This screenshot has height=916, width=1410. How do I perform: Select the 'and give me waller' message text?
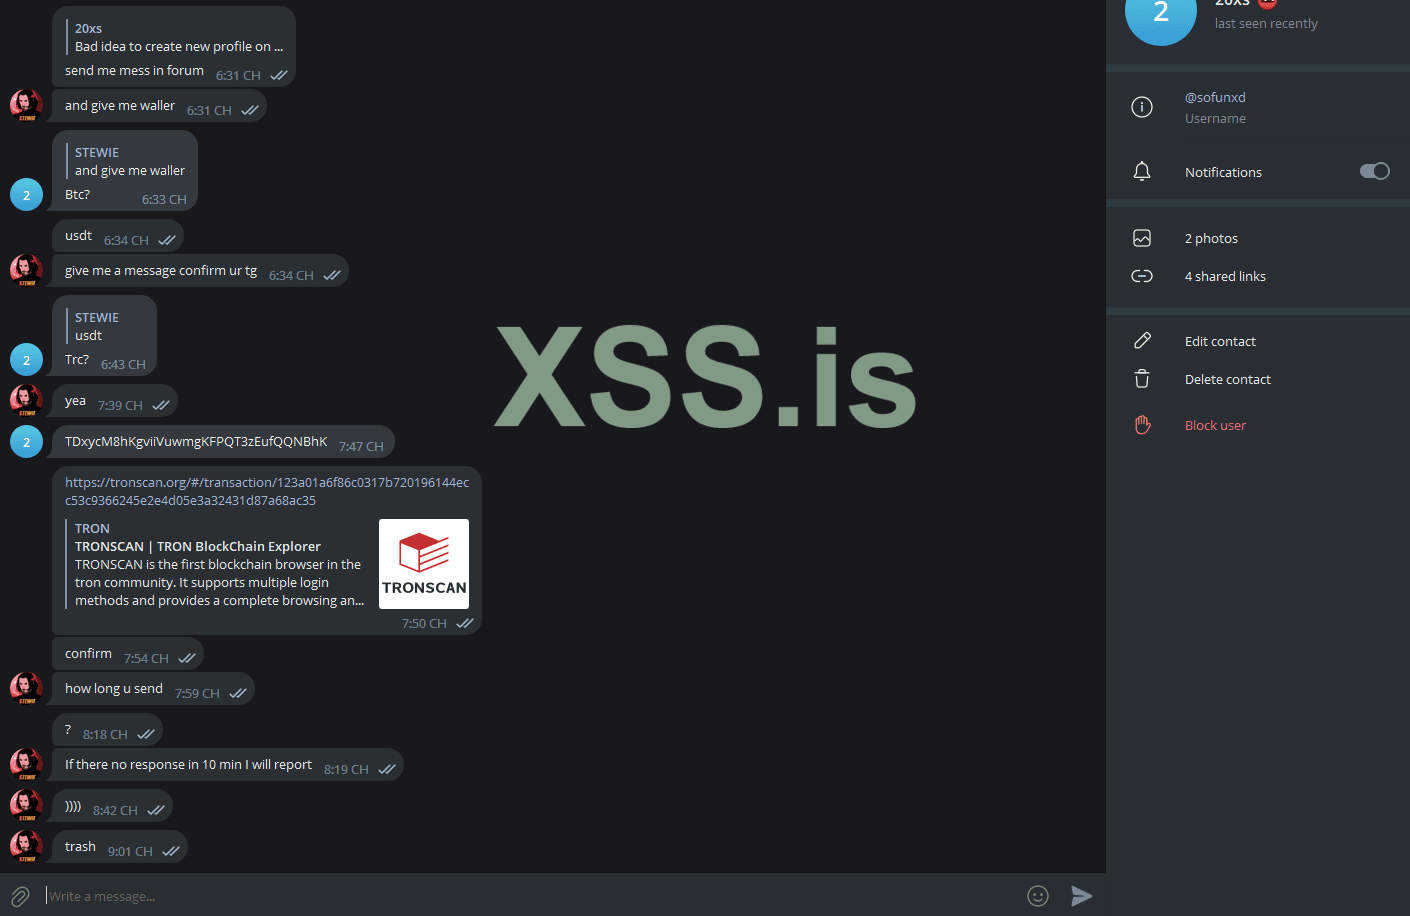click(x=120, y=105)
